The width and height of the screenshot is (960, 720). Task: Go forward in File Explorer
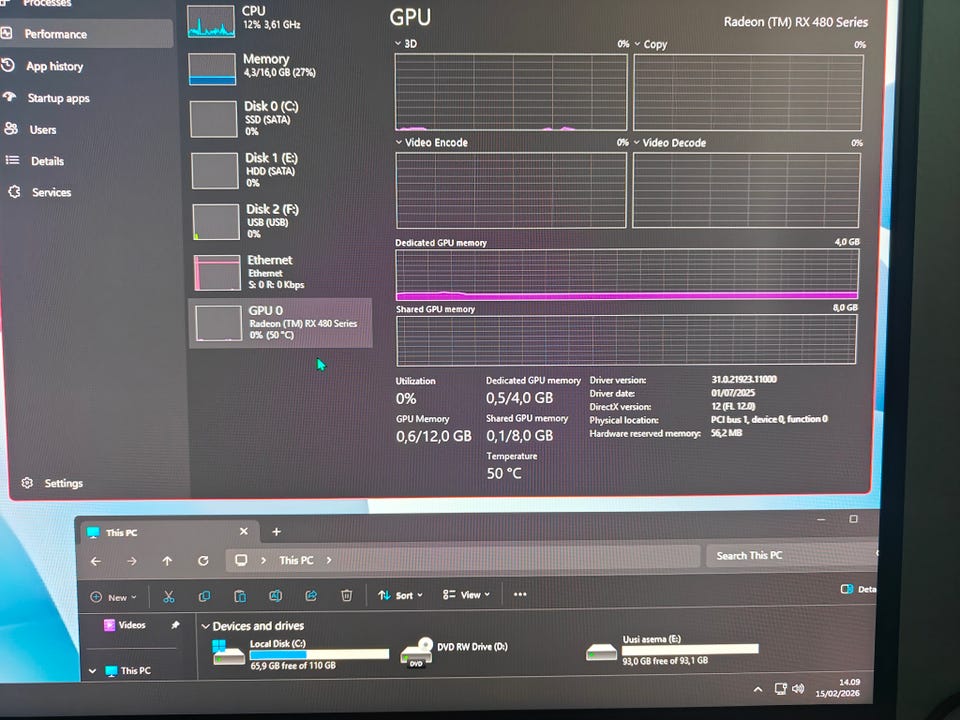point(132,561)
